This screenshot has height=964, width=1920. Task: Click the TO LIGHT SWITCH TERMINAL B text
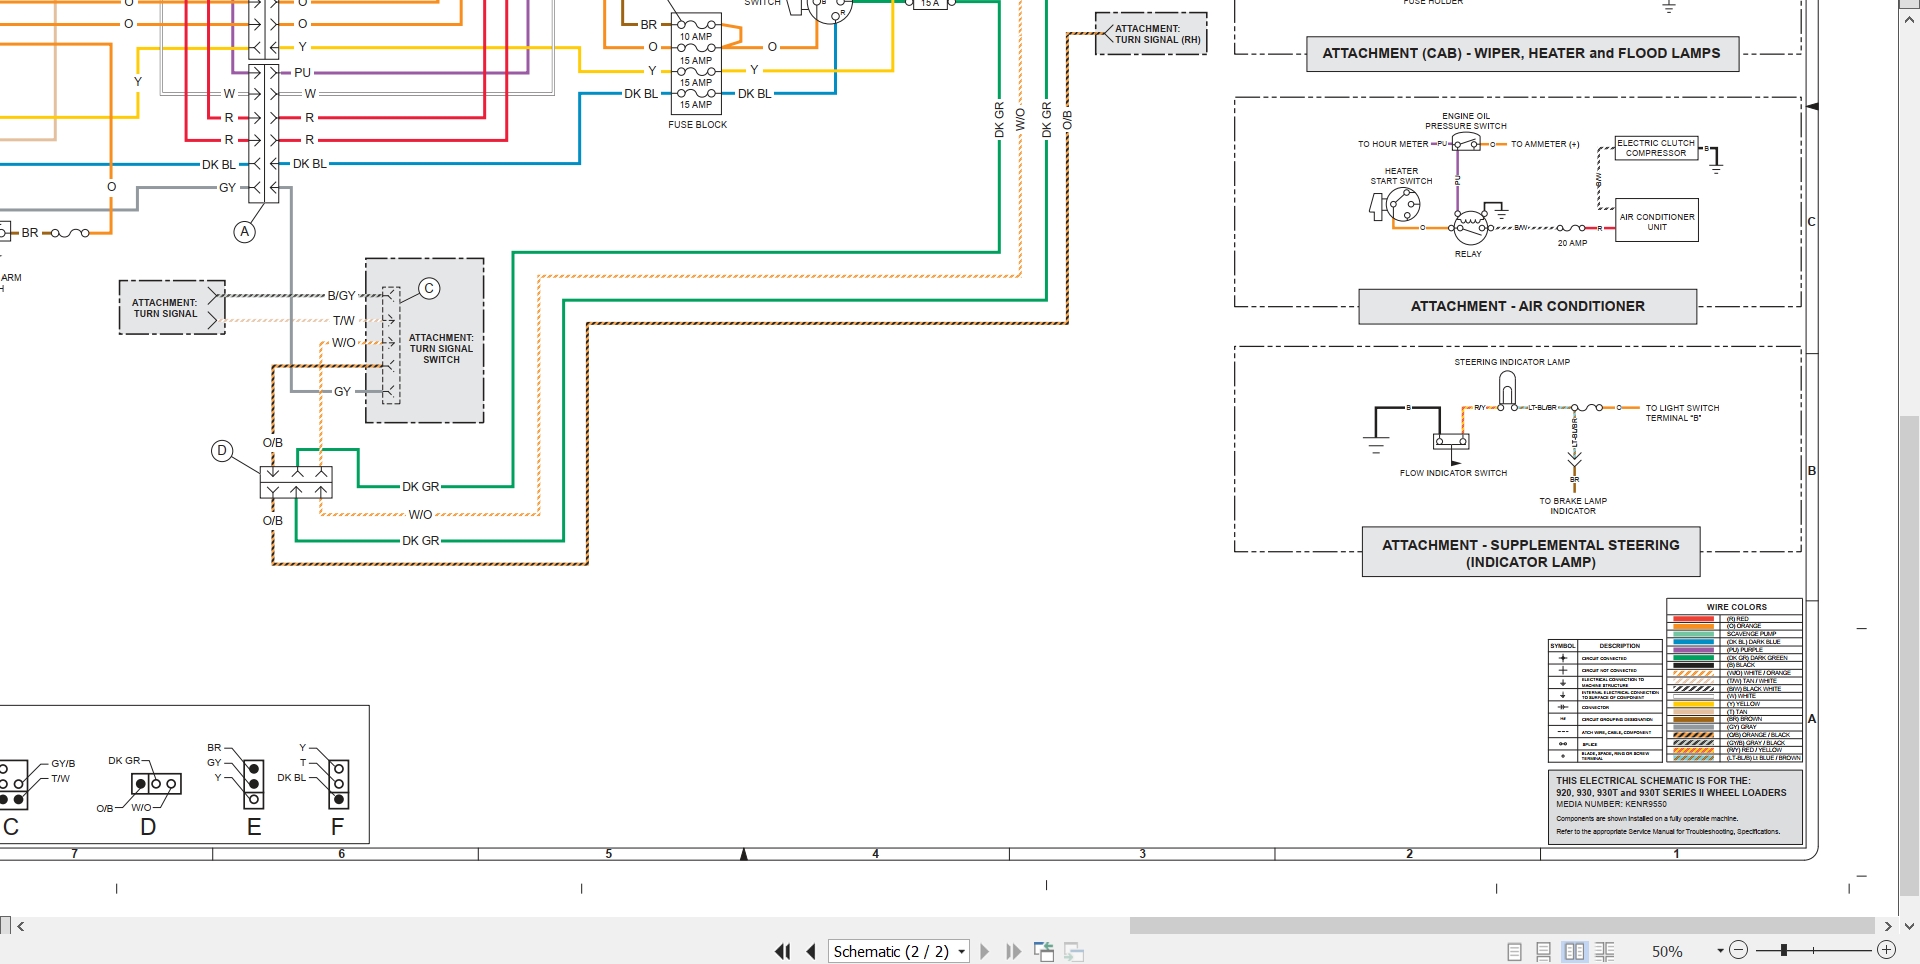(x=1682, y=413)
